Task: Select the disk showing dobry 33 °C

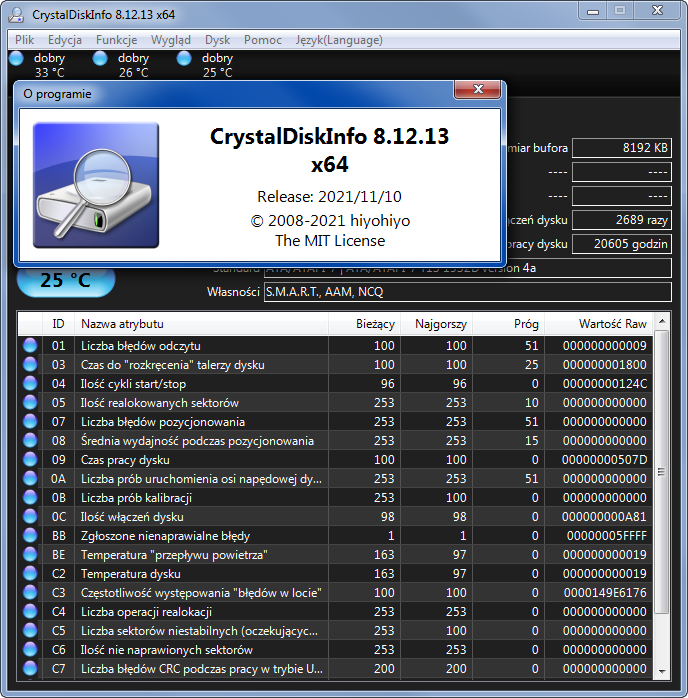Action: pyautogui.click(x=38, y=65)
